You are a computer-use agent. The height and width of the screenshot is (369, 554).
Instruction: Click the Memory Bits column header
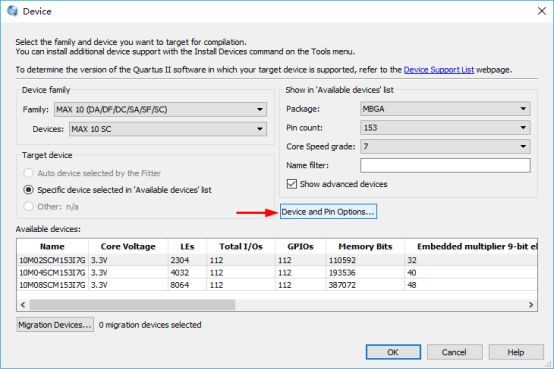[x=365, y=246]
